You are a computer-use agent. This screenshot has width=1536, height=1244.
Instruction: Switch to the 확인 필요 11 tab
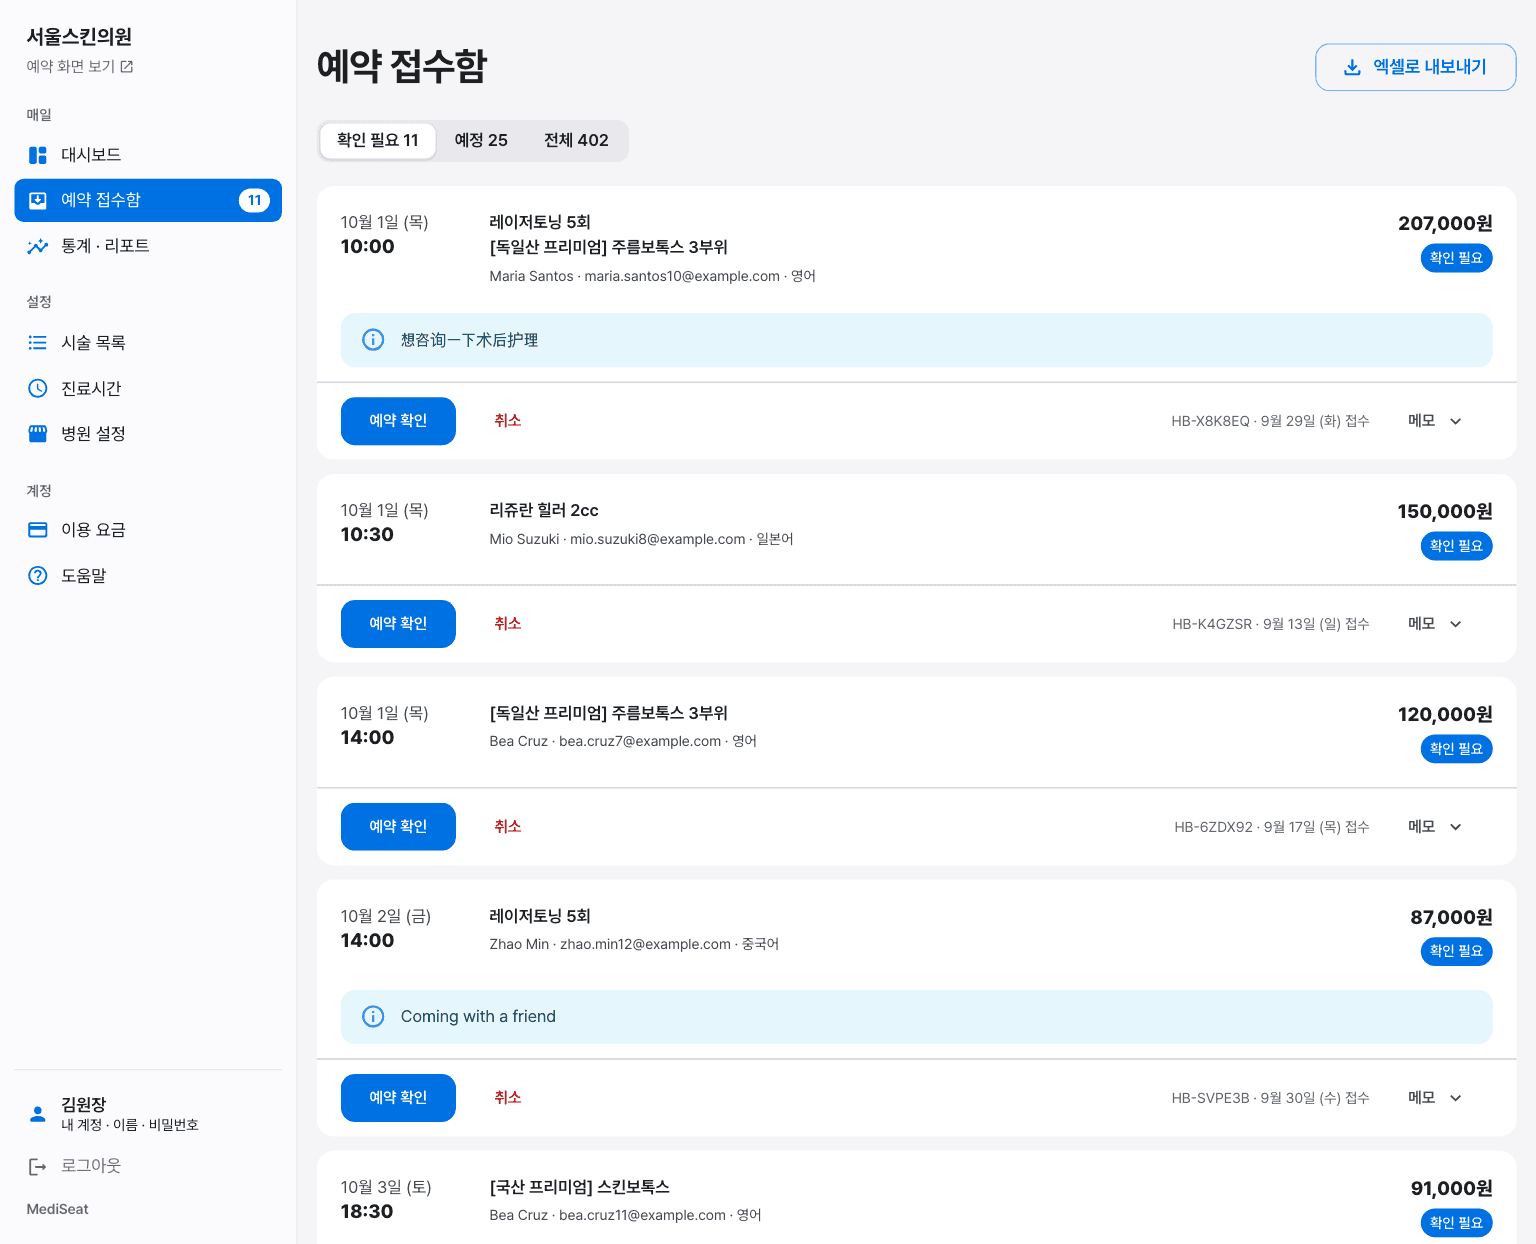pyautogui.click(x=378, y=141)
